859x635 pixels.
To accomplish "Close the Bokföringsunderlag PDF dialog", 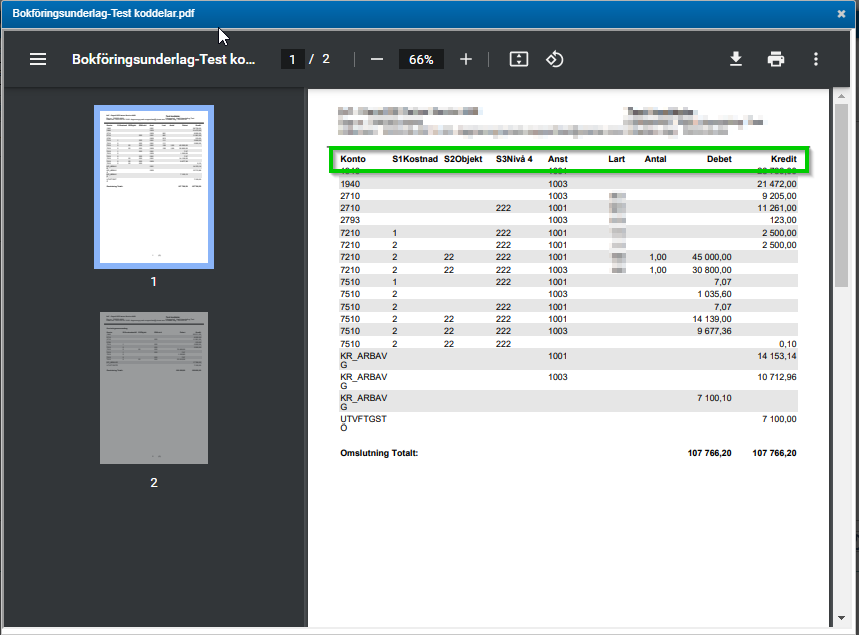I will point(841,13).
